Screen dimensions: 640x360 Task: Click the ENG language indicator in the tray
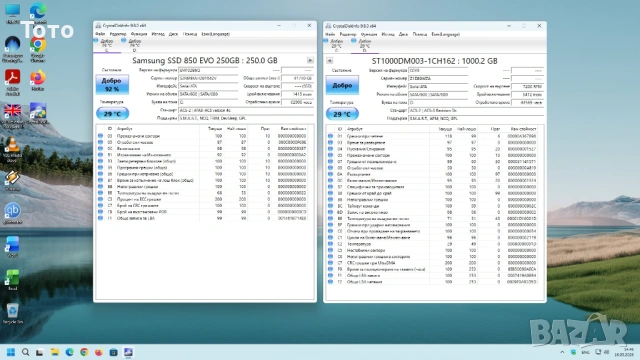(x=585, y=352)
